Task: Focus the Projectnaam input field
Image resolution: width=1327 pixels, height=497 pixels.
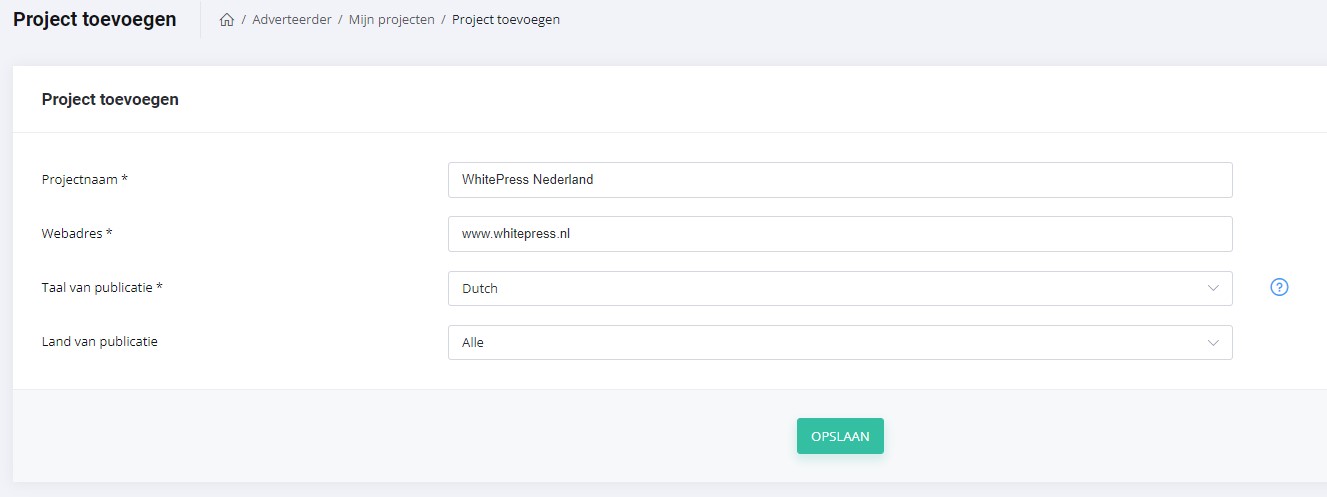Action: point(840,180)
